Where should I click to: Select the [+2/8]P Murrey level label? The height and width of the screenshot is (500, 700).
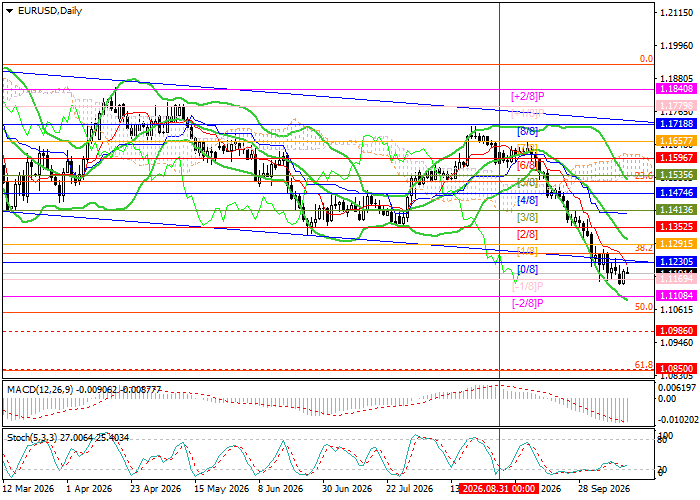pyautogui.click(x=528, y=96)
